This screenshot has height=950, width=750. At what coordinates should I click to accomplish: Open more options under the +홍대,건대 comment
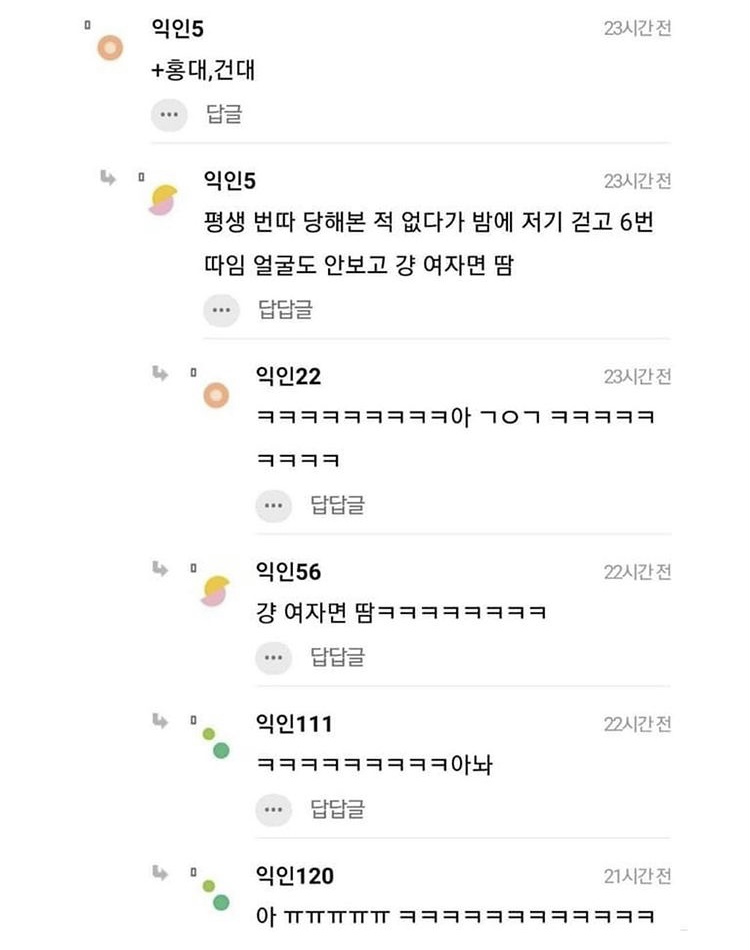click(169, 114)
